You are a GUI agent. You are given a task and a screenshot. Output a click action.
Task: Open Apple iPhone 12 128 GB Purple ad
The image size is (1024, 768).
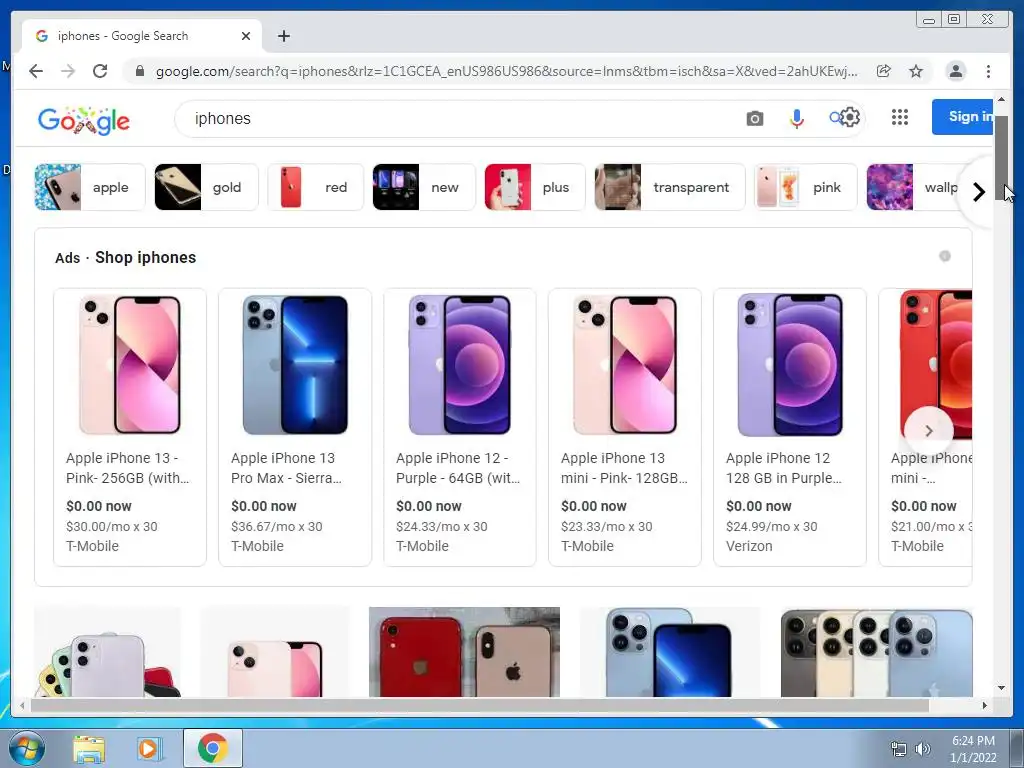pos(790,427)
